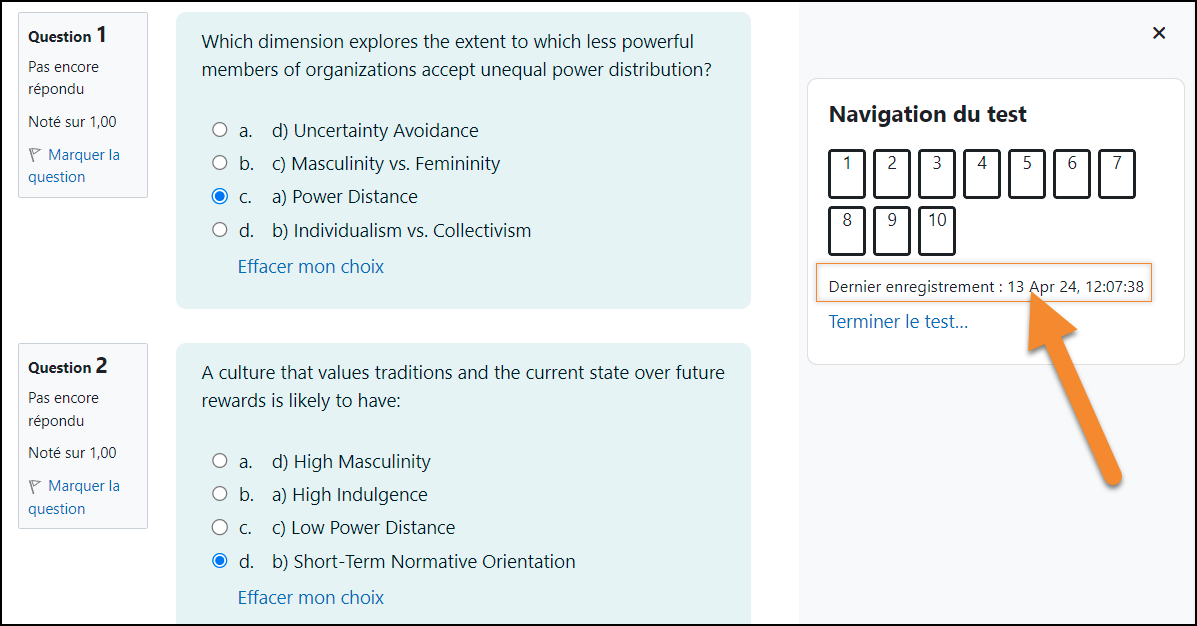This screenshot has width=1197, height=626.
Task: Click the flag icon for Question 2
Action: pos(35,486)
